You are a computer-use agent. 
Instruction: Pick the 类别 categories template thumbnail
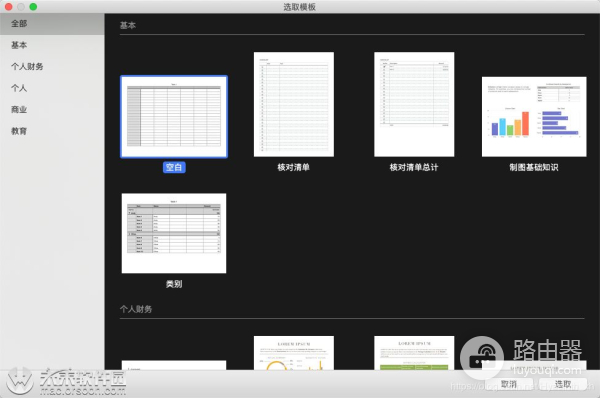174,233
